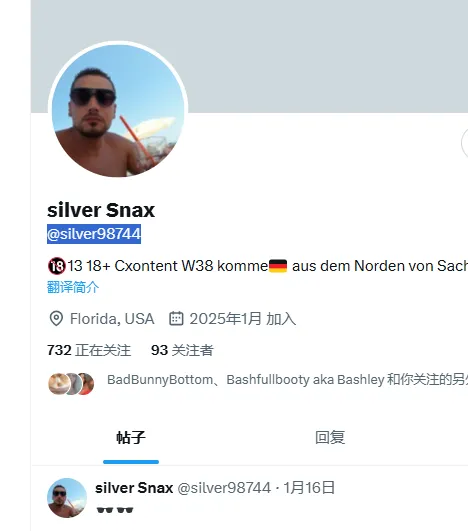Click the 翻译简介 translate bio link

point(73,288)
